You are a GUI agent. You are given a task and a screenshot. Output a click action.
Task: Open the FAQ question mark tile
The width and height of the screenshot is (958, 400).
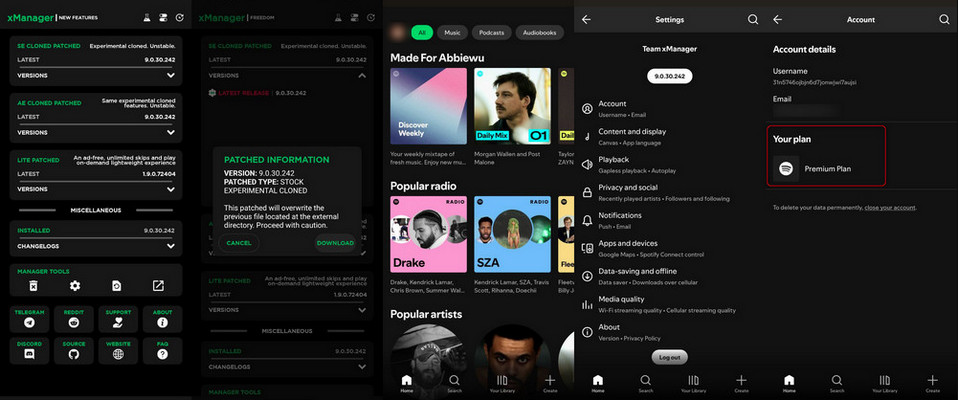[x=162, y=349]
